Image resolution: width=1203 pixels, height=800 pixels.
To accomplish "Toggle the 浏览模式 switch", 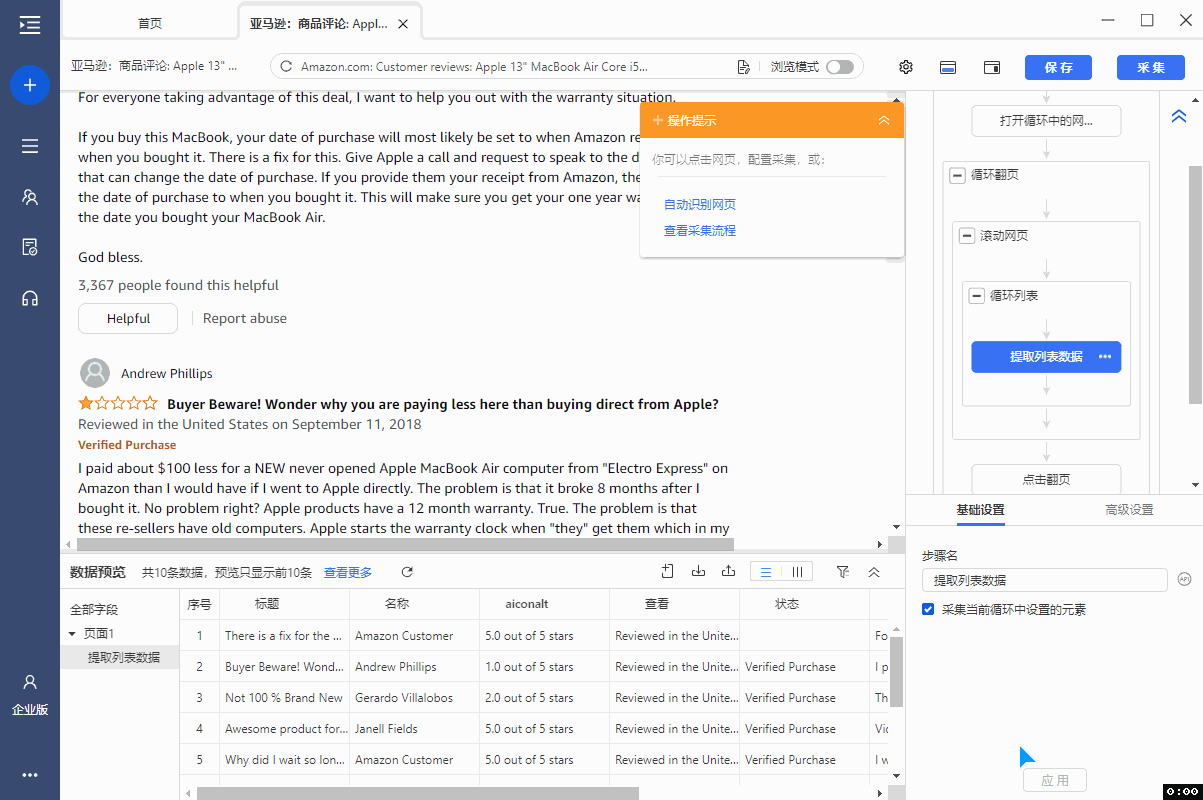I will point(840,67).
